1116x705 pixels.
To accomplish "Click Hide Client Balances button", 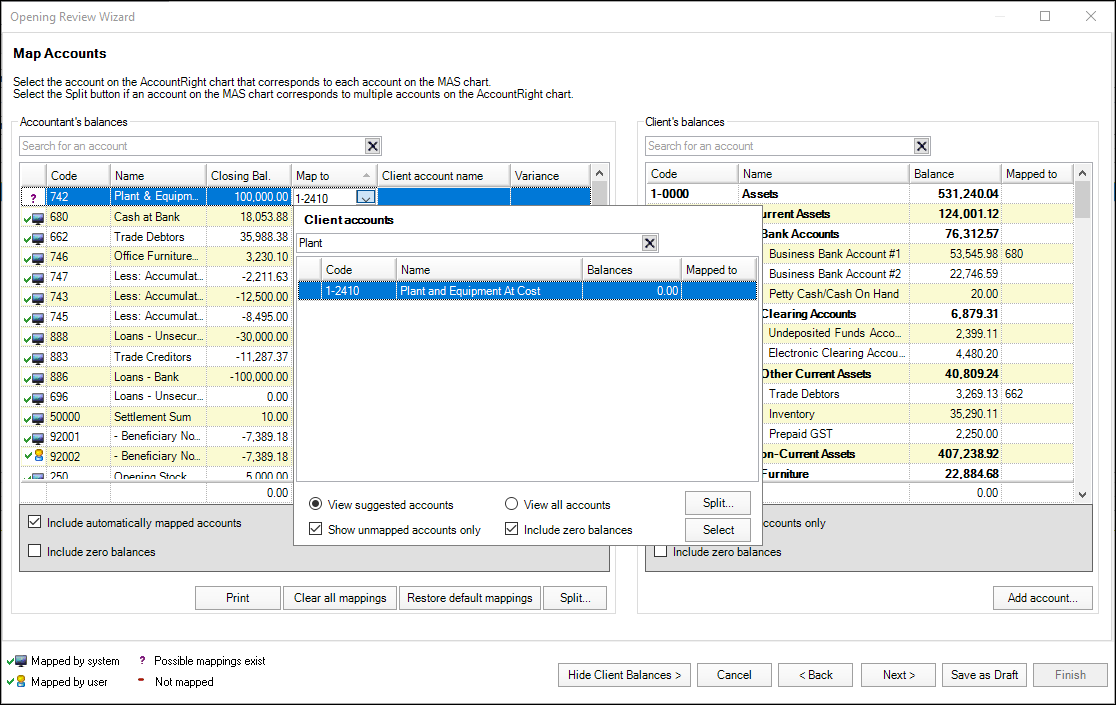I will coord(624,675).
